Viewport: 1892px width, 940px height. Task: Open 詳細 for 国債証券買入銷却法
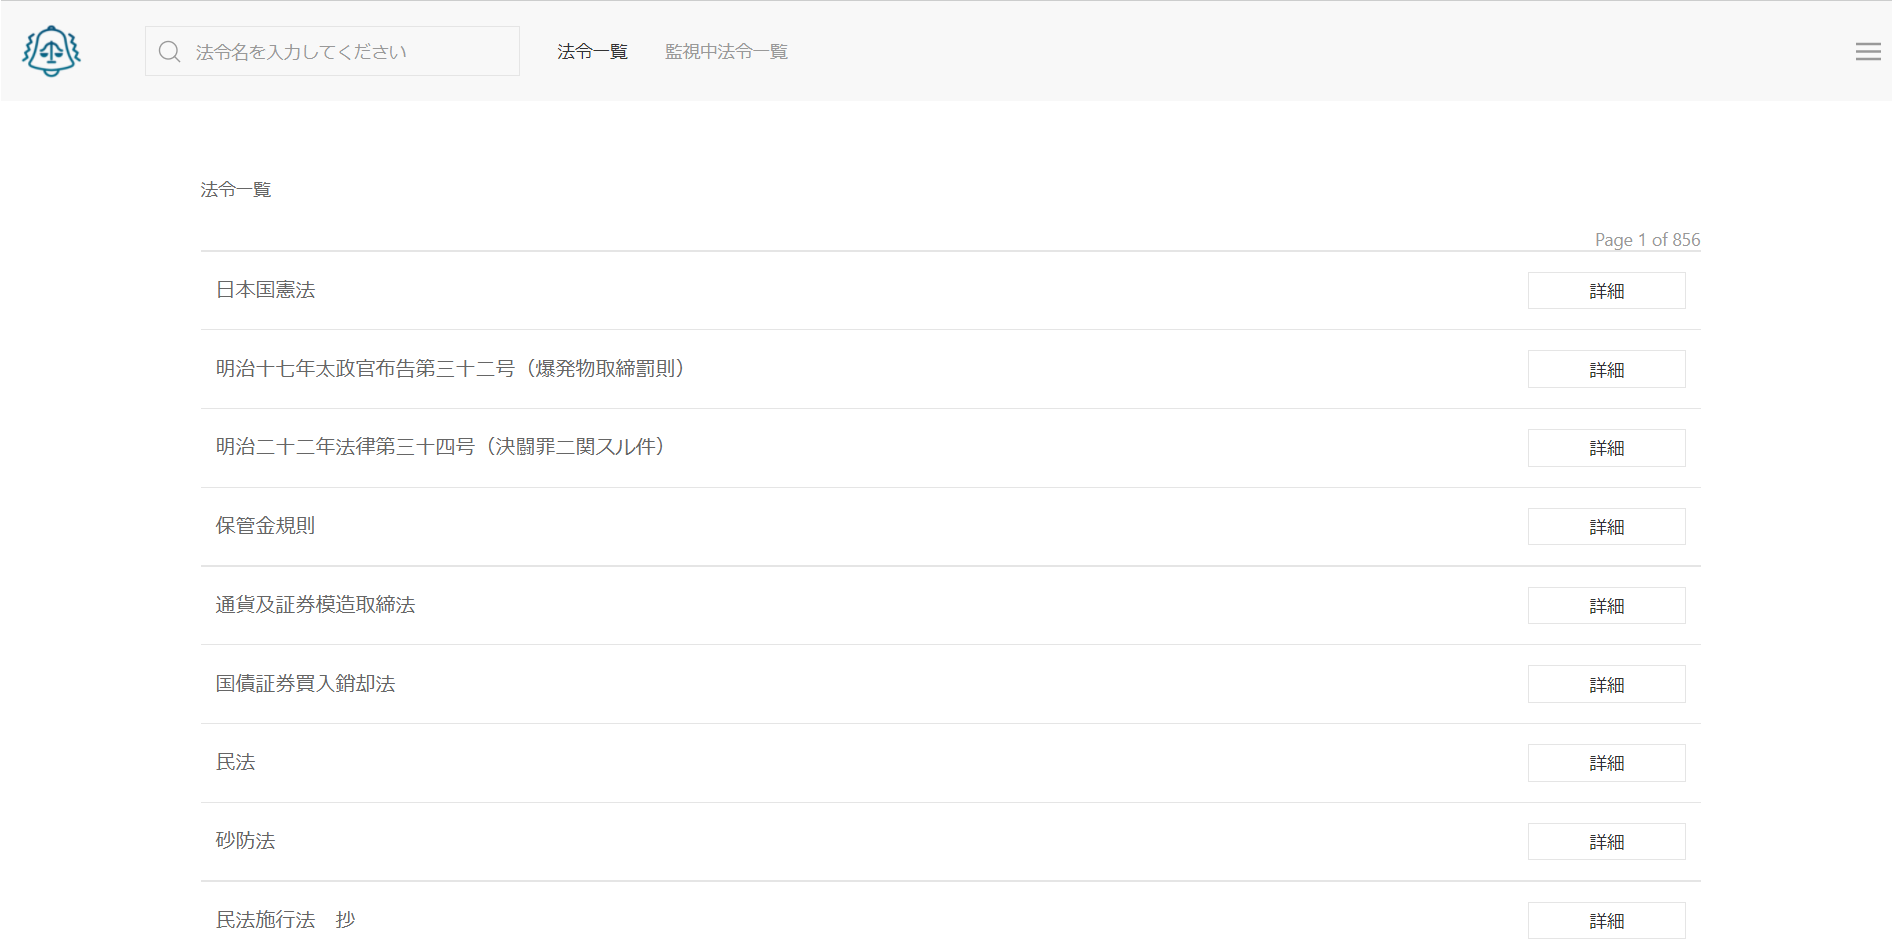[1606, 685]
